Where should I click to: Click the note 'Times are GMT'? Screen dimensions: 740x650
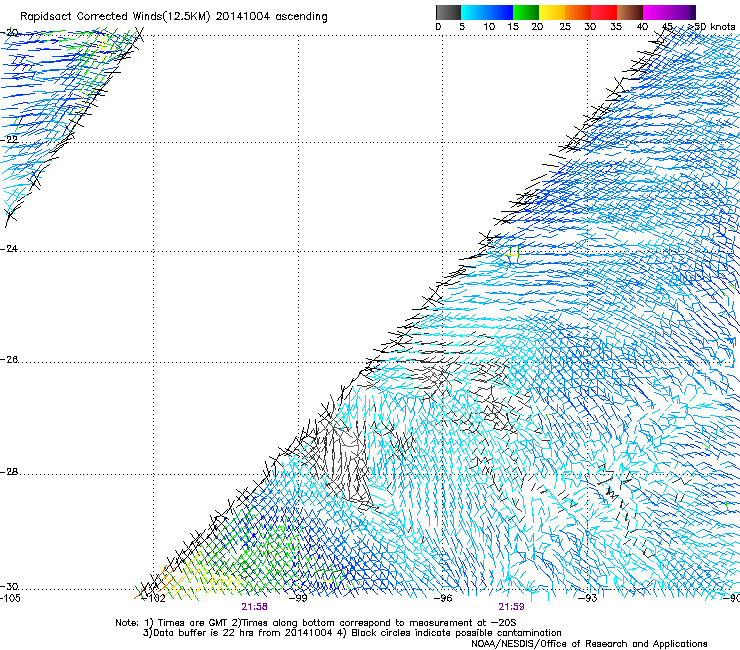coord(193,623)
